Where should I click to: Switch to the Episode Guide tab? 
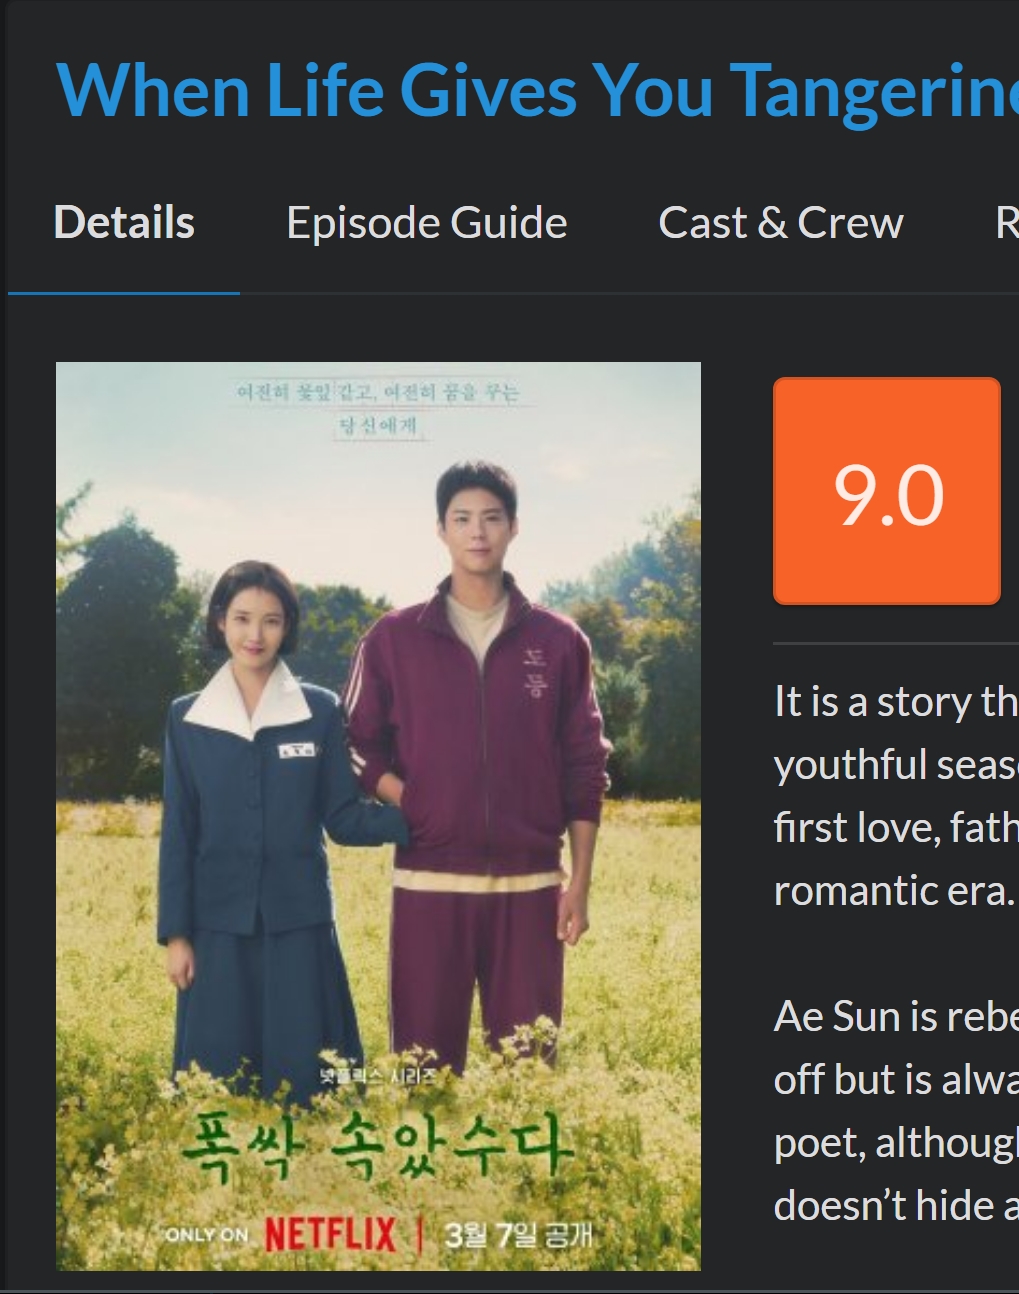pos(427,222)
